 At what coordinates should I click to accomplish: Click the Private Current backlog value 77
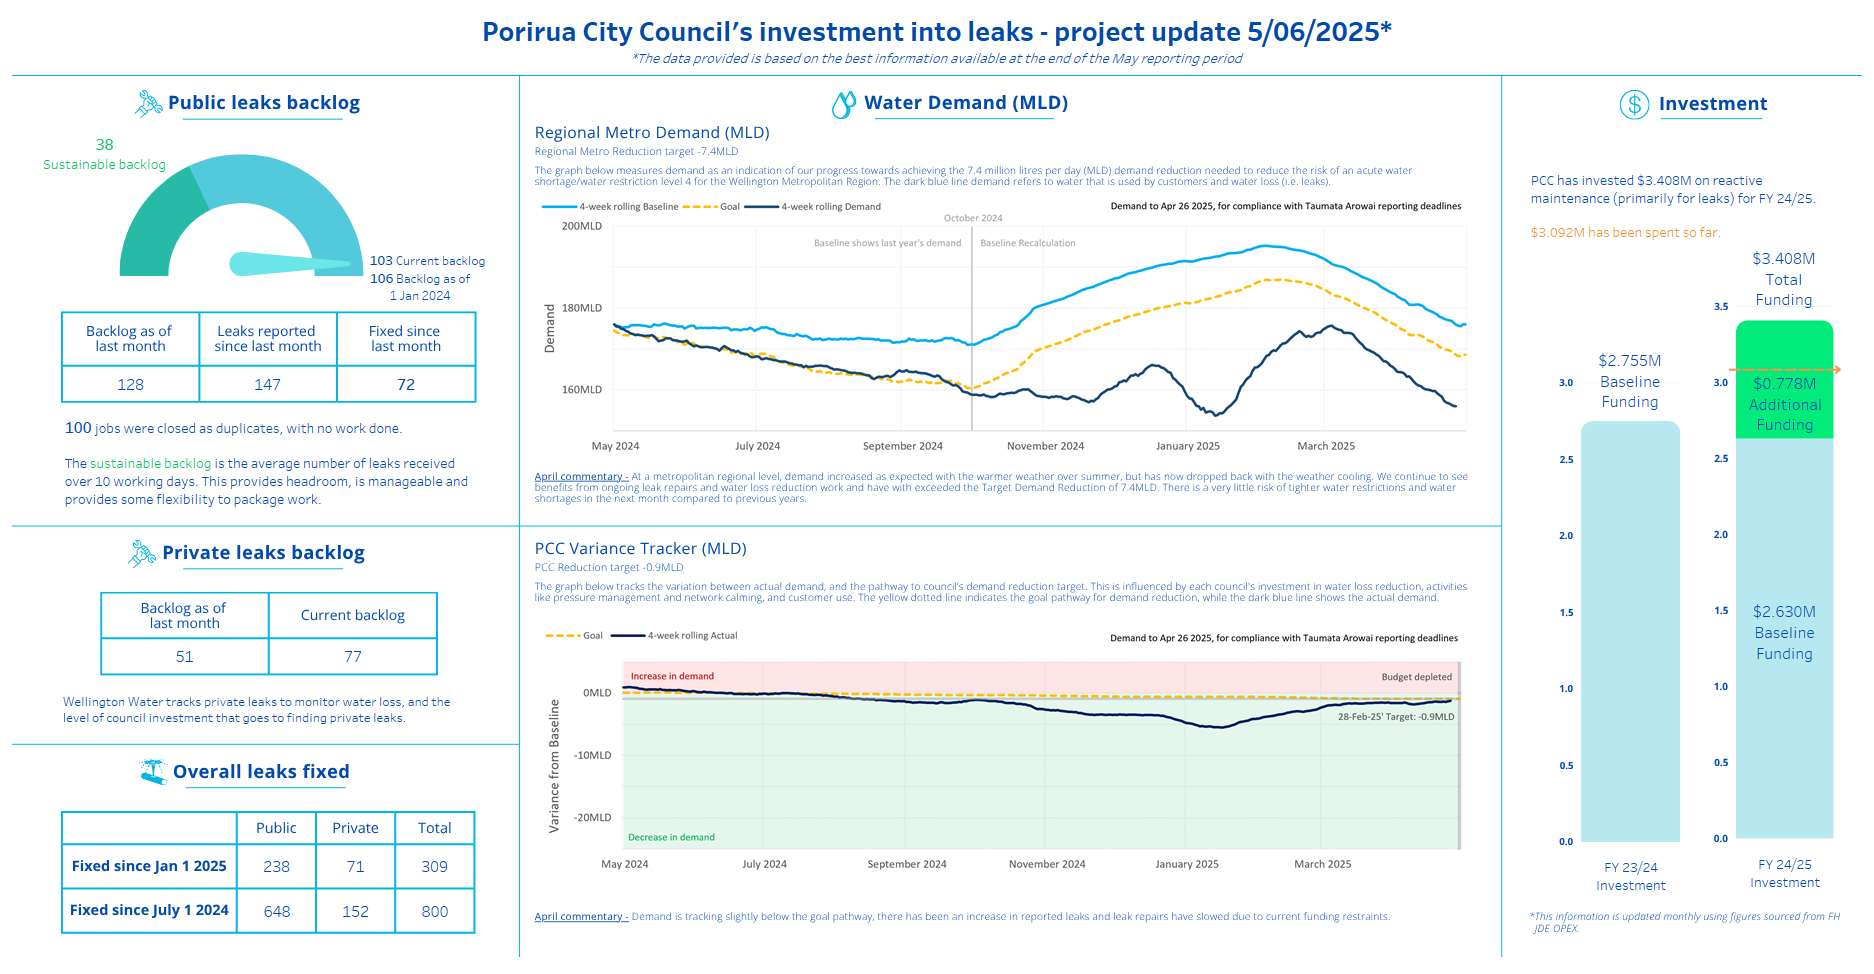pos(353,657)
